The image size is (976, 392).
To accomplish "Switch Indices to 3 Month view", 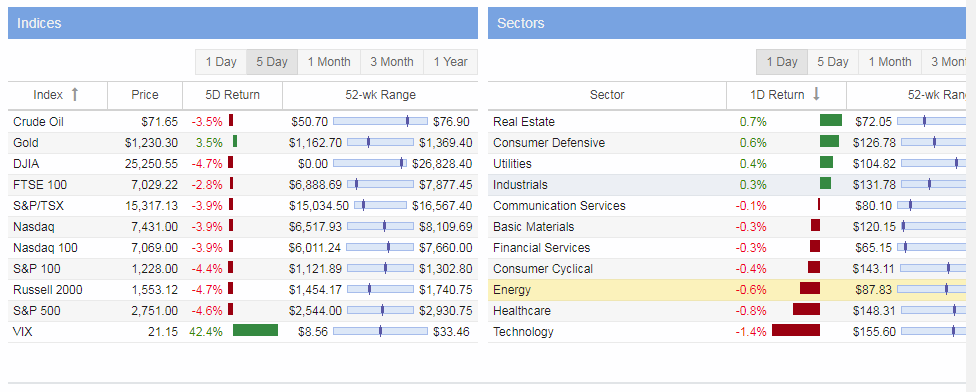I will coord(392,62).
